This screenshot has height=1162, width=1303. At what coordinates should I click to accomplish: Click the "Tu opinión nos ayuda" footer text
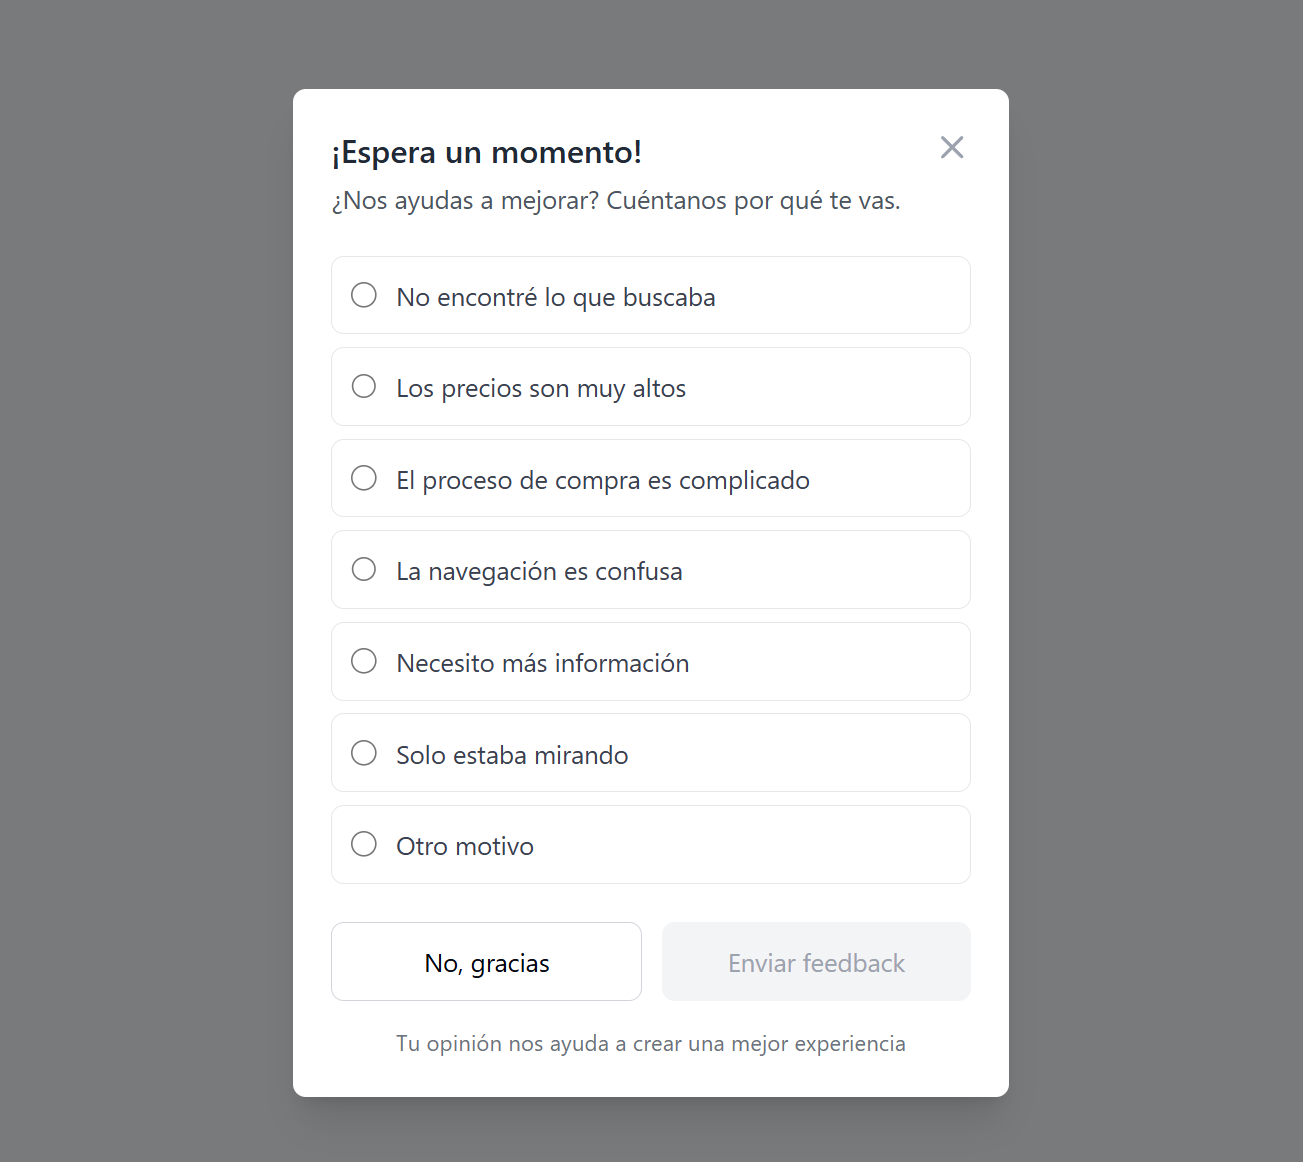pos(650,1043)
